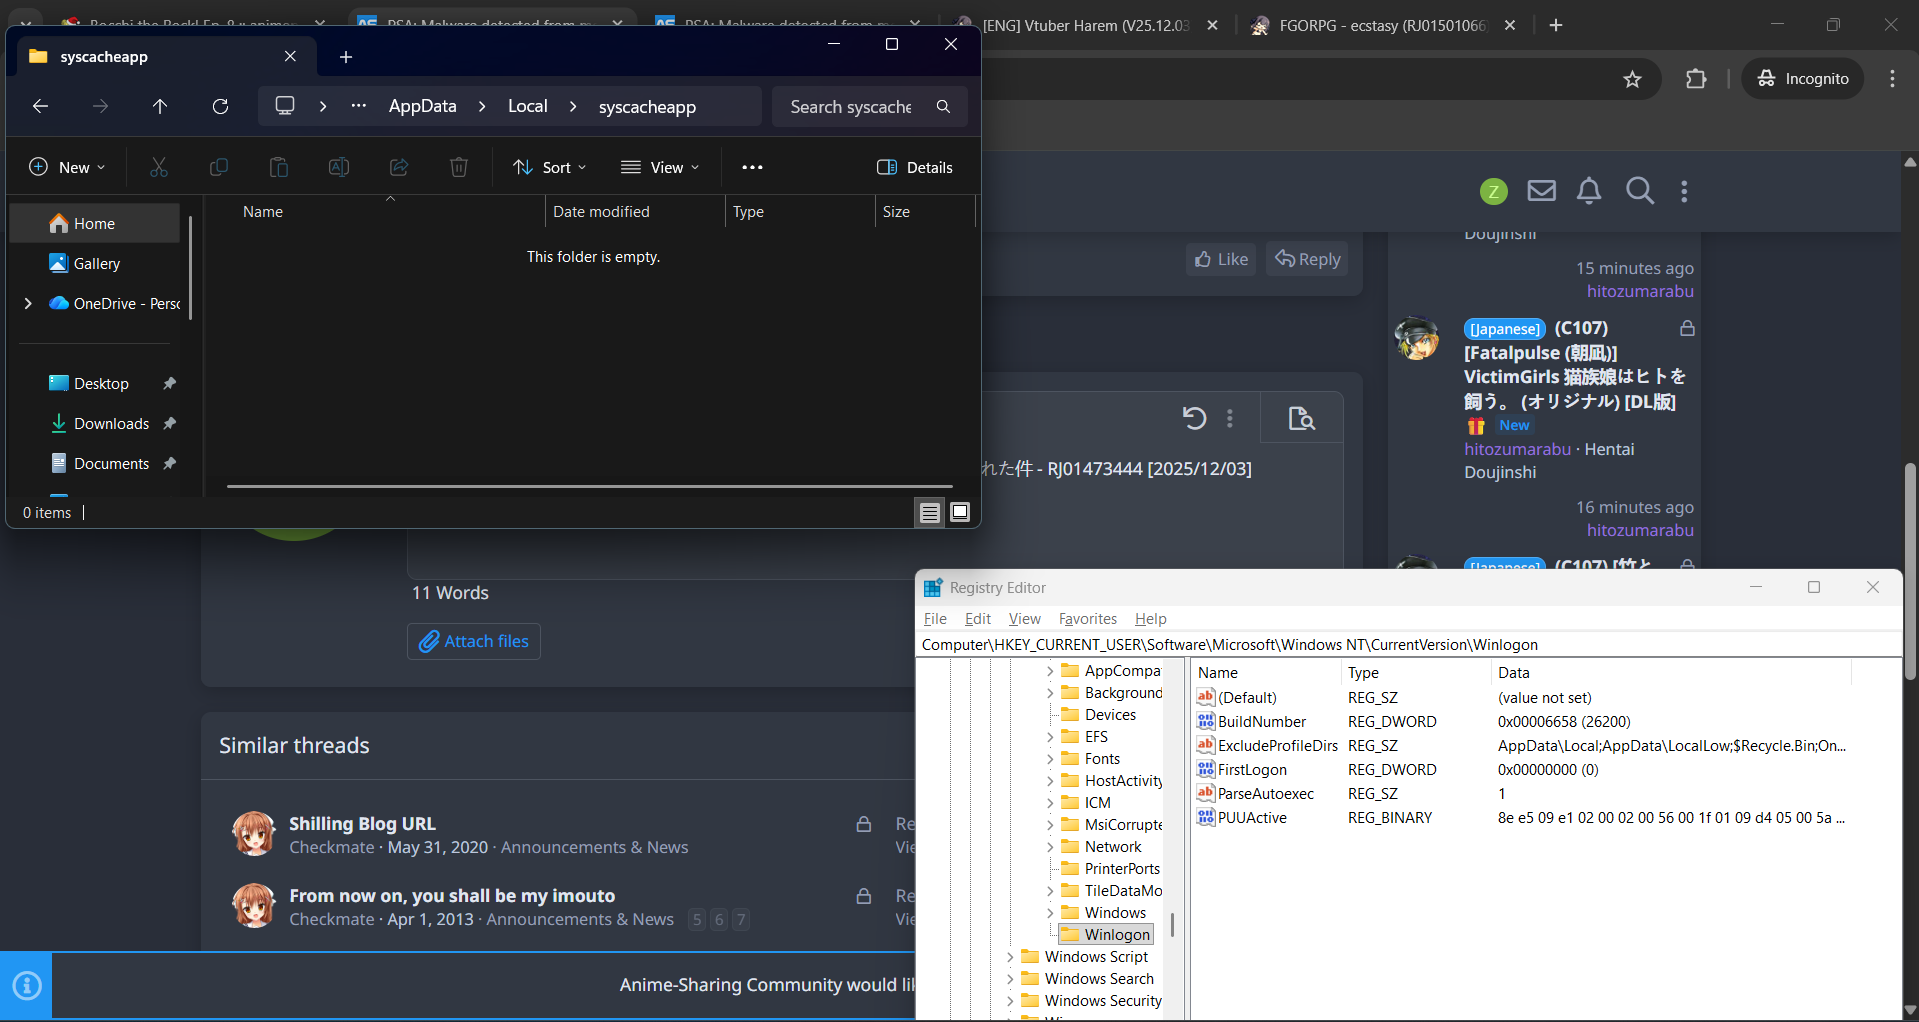Open the Sort dropdown in File Explorer
The height and width of the screenshot is (1022, 1919).
pos(550,167)
